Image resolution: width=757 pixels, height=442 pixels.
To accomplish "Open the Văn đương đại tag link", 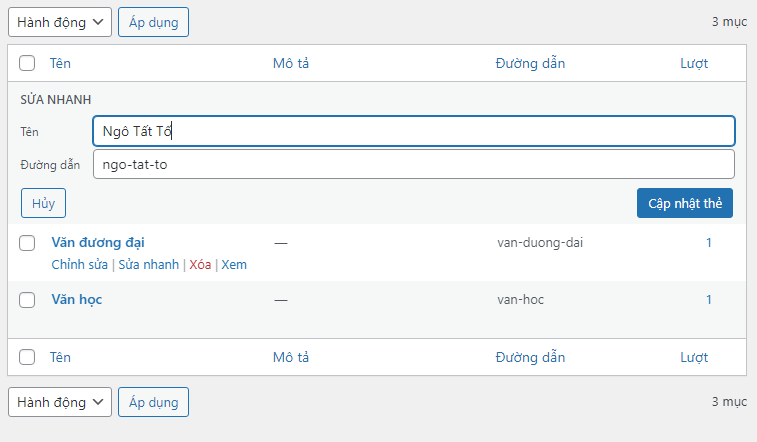I will [x=99, y=242].
